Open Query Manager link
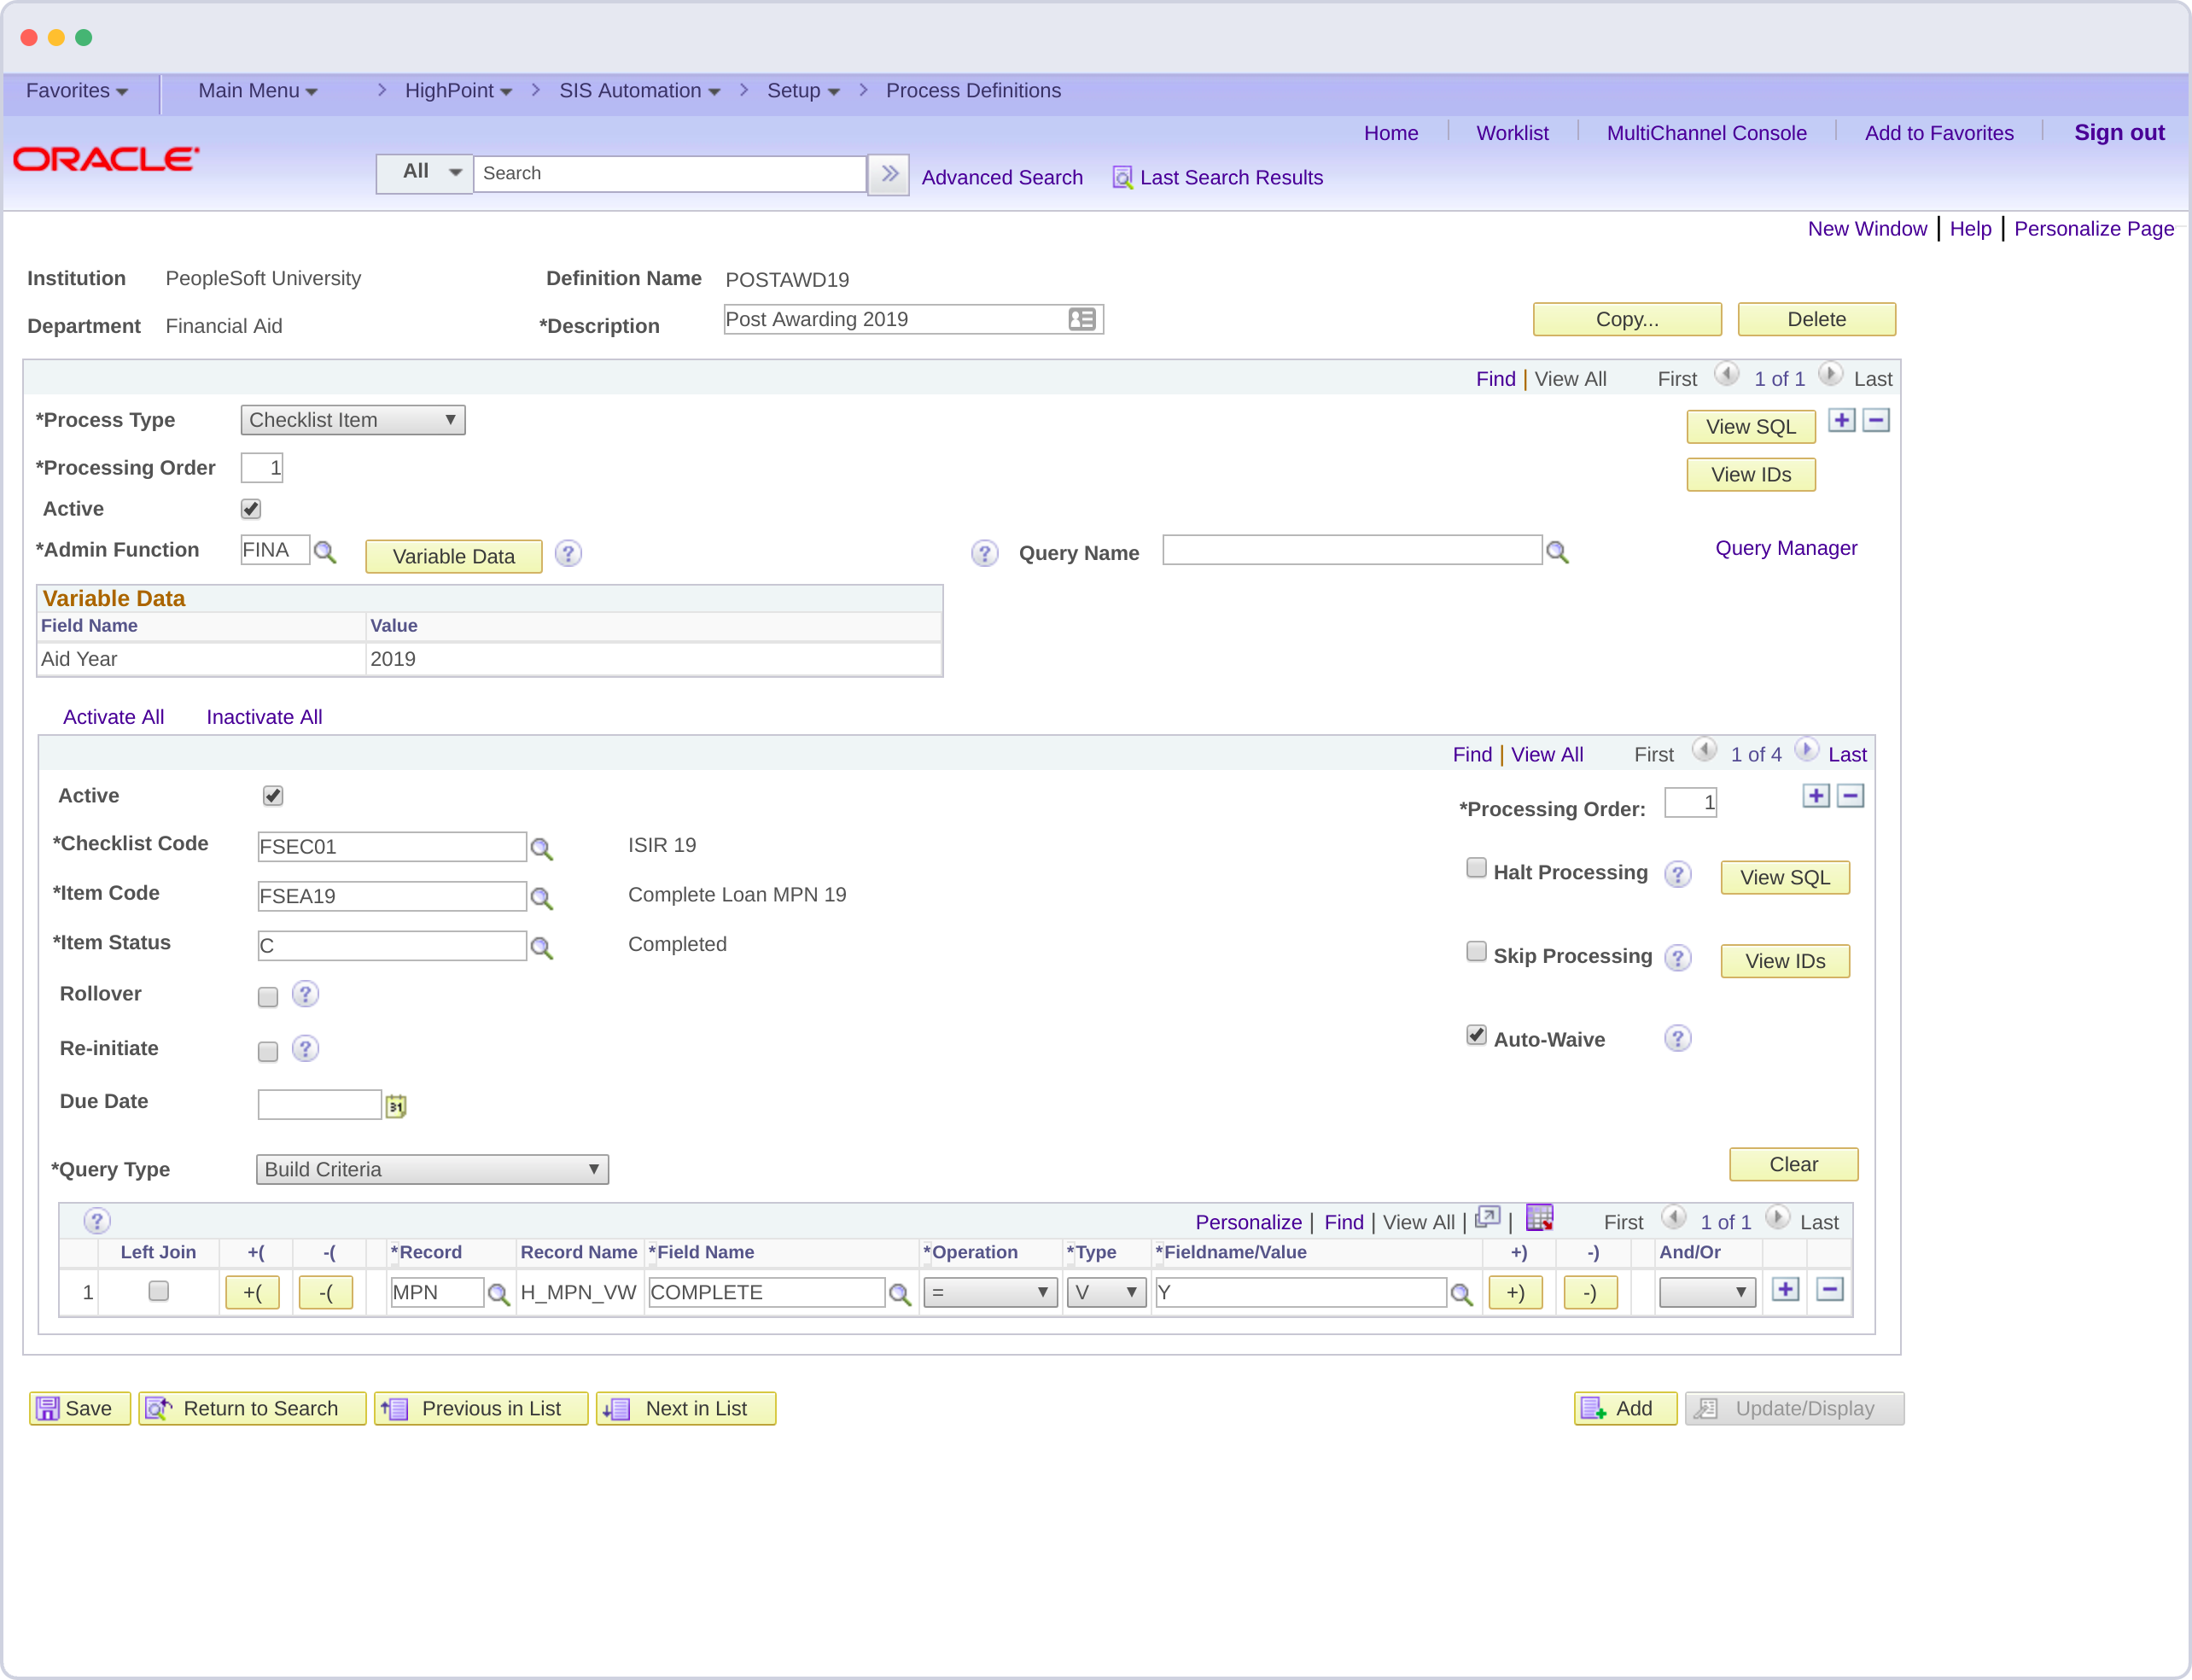Screen dimensions: 2192x1680 1786,548
